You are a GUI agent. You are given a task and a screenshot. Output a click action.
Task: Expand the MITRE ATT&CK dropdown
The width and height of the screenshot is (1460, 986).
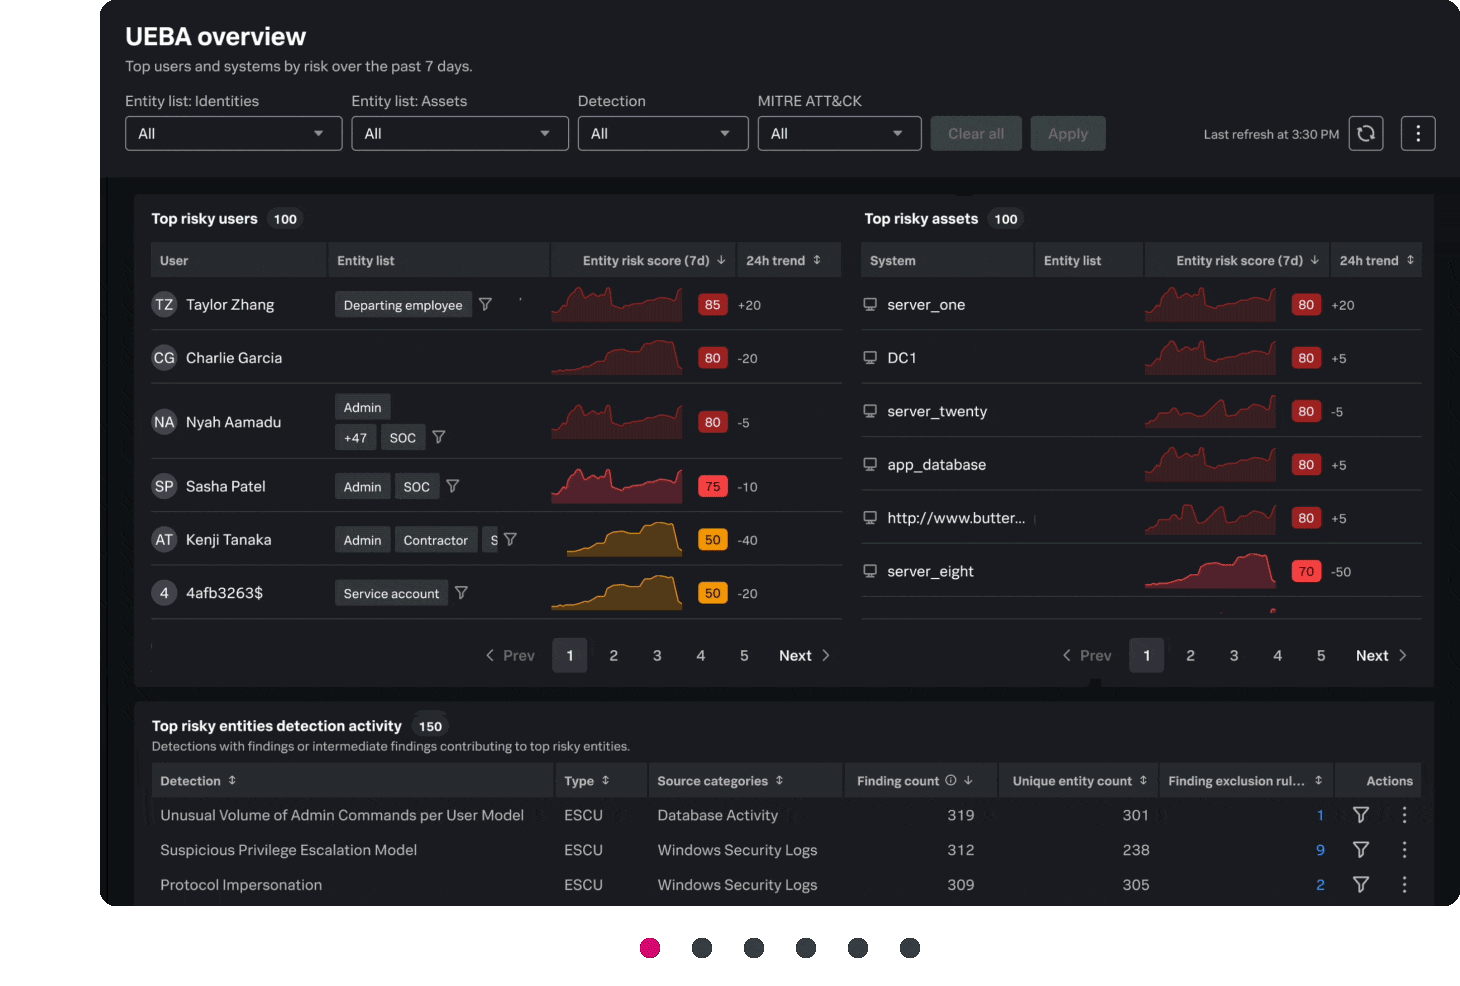click(839, 133)
